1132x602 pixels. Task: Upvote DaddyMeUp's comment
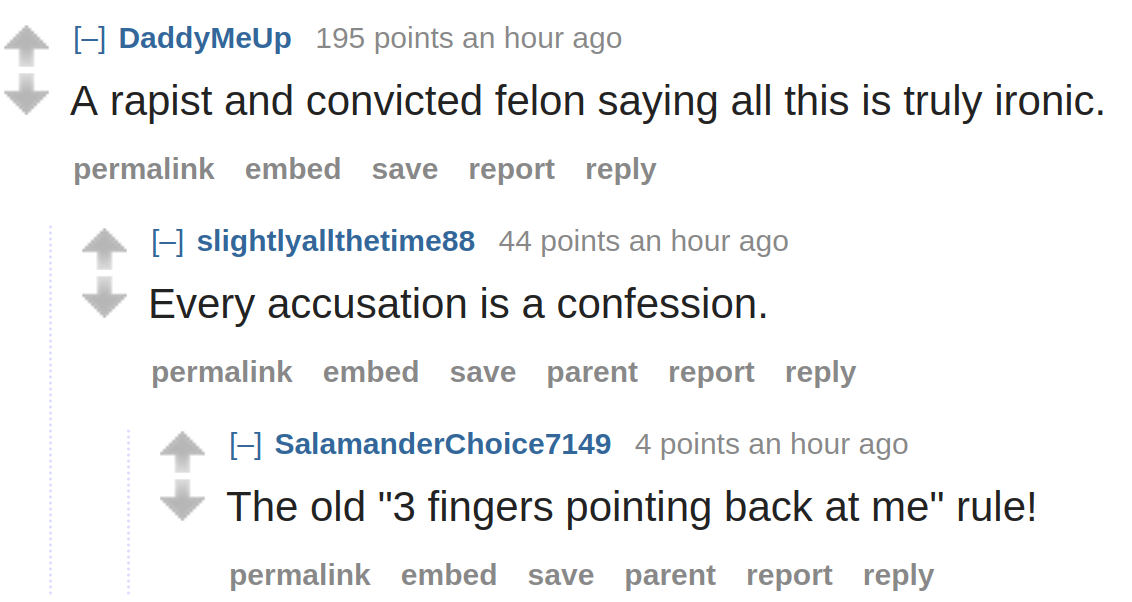[x=26, y=46]
